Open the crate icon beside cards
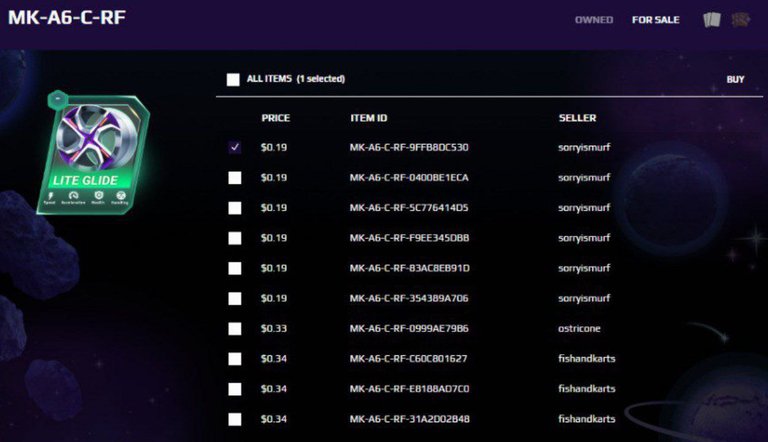 click(741, 20)
